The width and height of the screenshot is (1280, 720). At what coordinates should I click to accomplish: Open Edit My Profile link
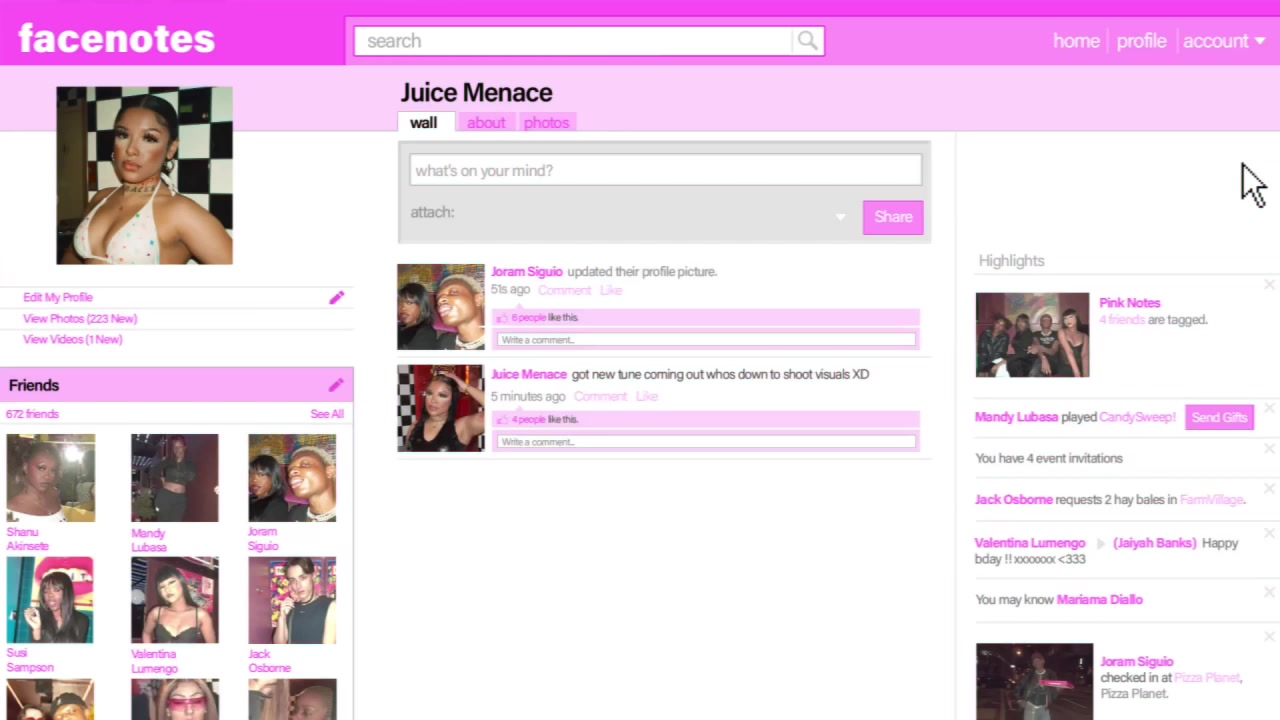[58, 297]
